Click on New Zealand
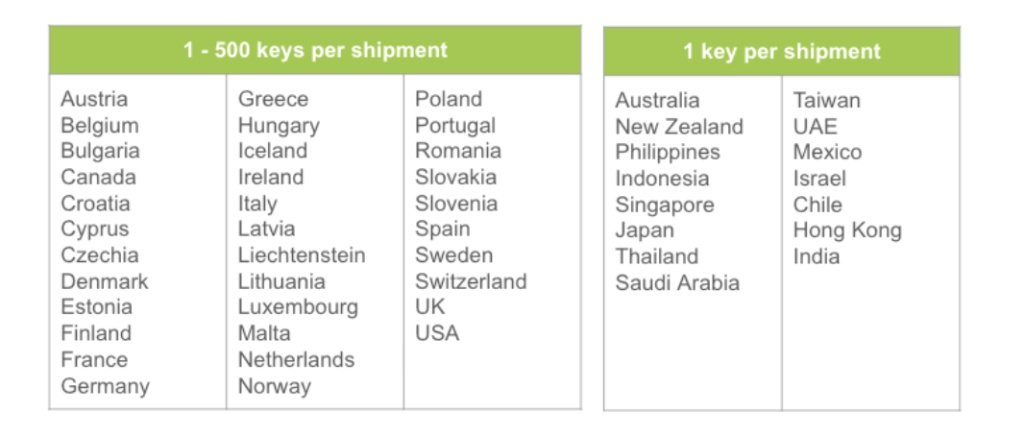Image resolution: width=1024 pixels, height=436 pixels. pos(679,126)
